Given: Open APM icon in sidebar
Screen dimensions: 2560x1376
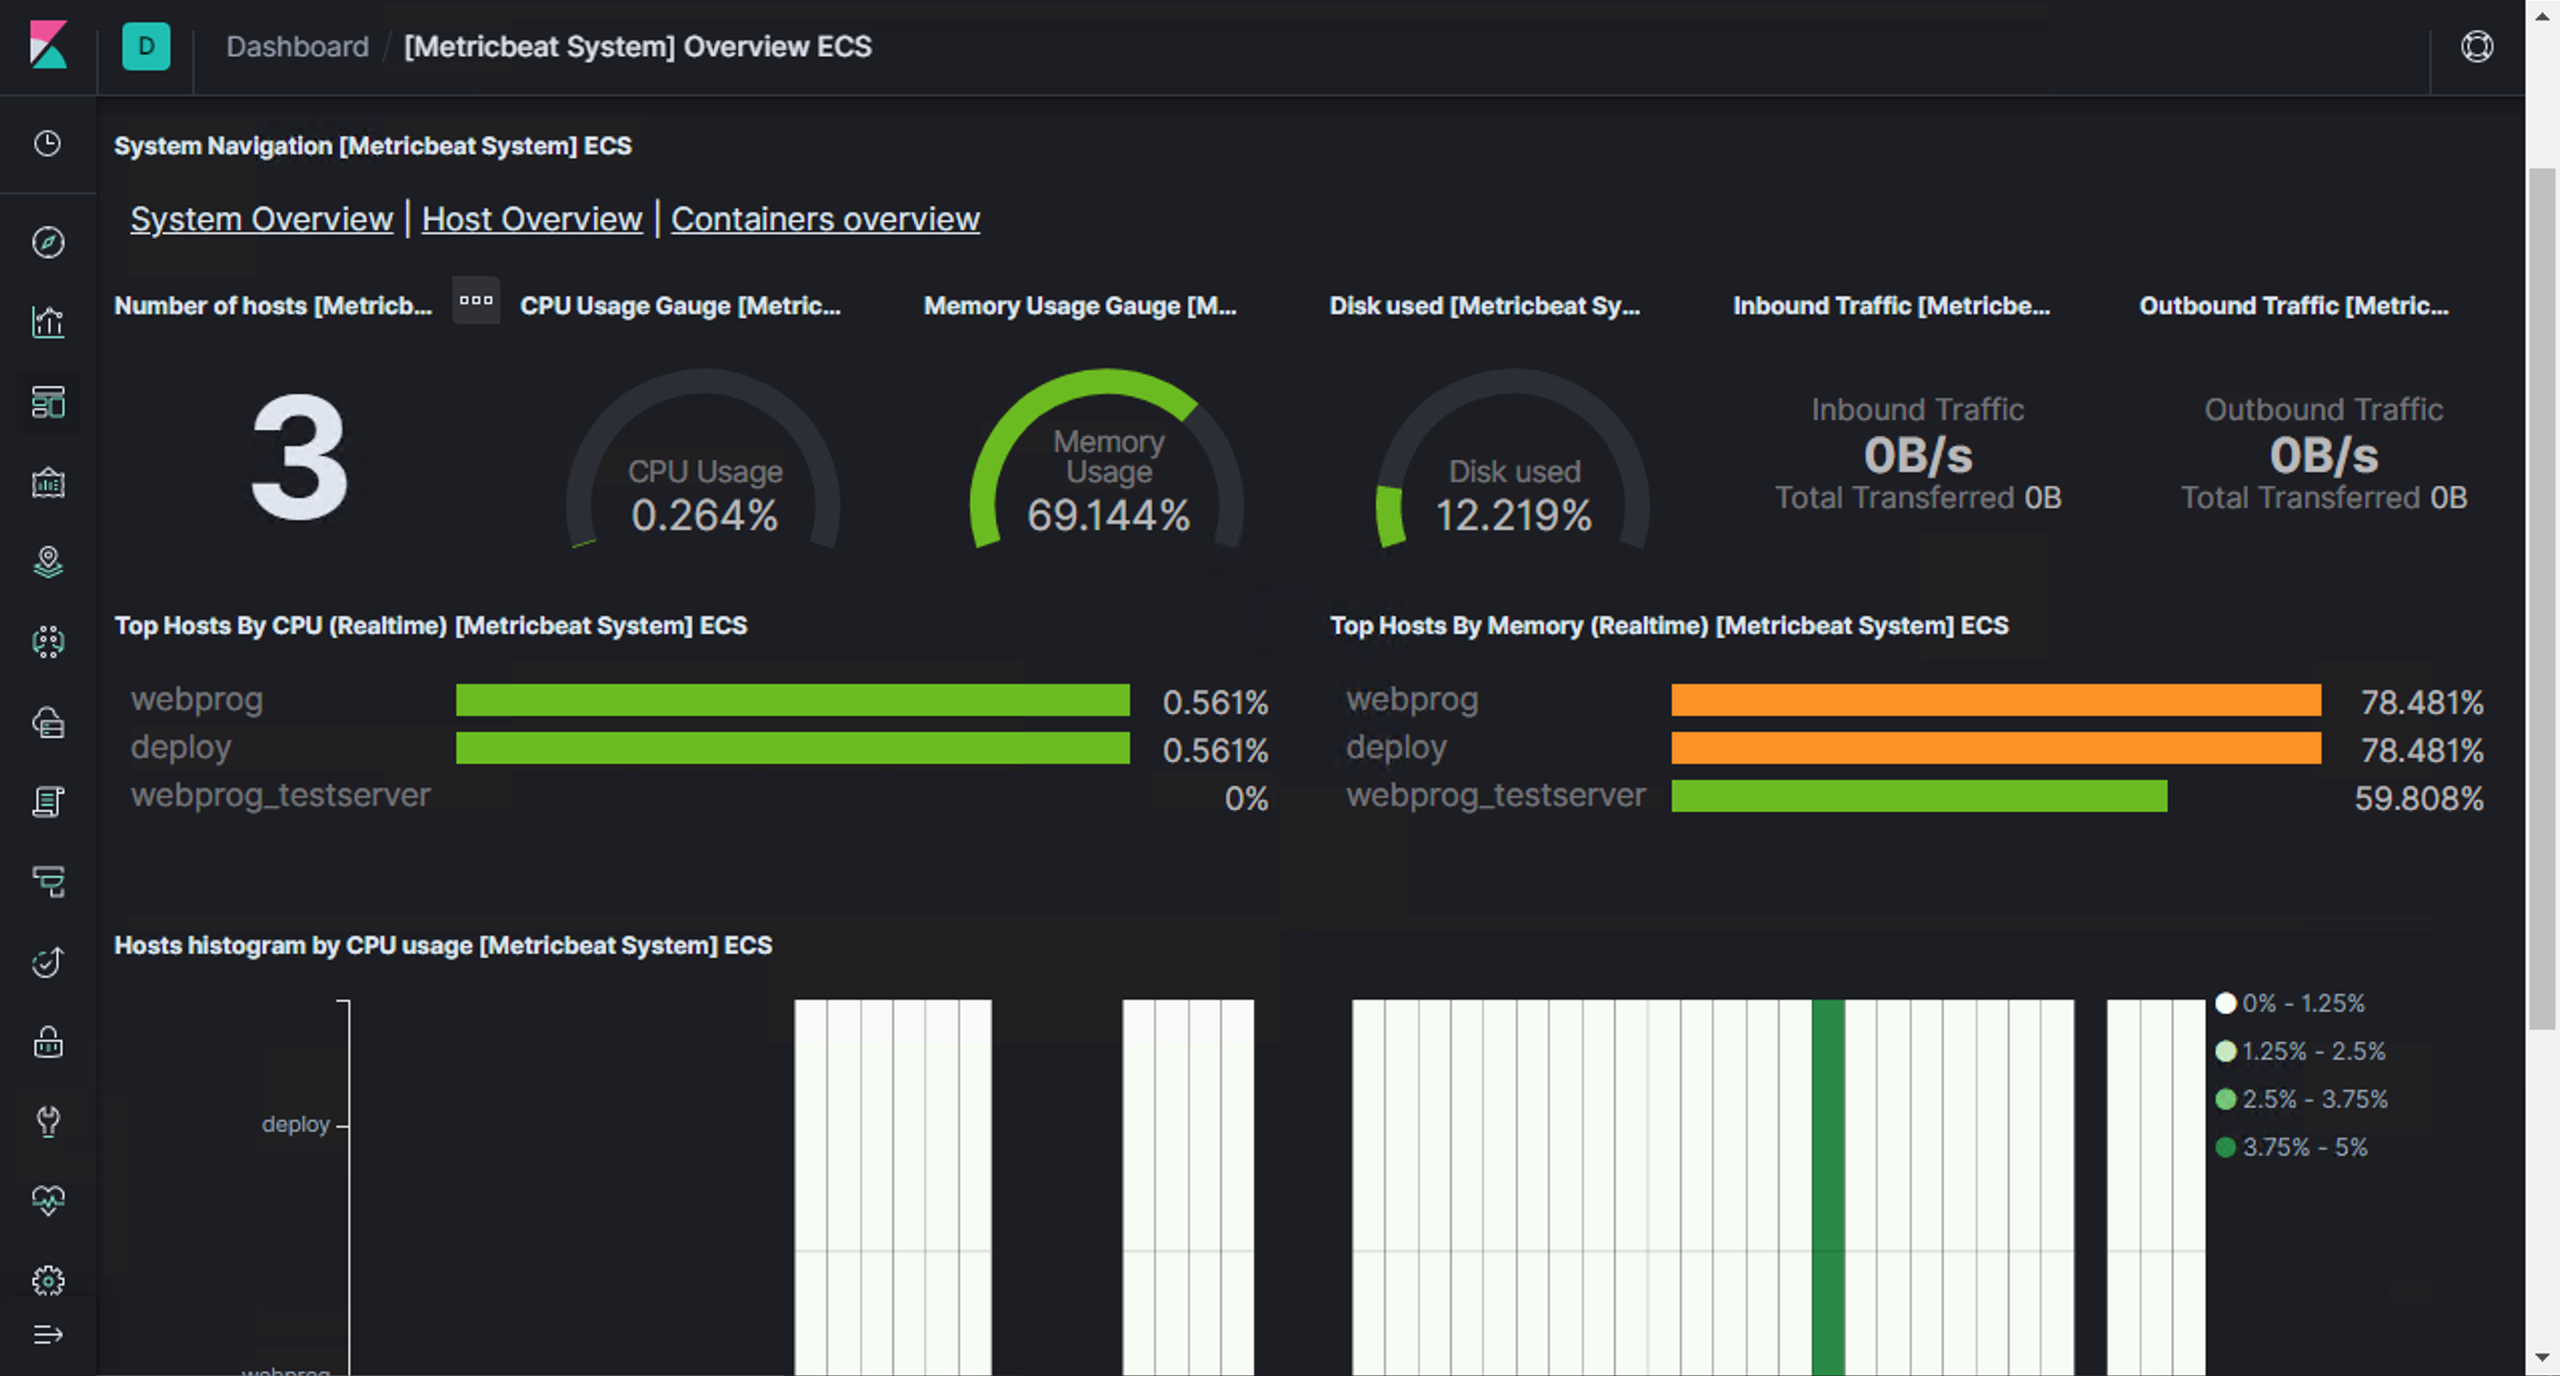Looking at the screenshot, I should click(48, 882).
